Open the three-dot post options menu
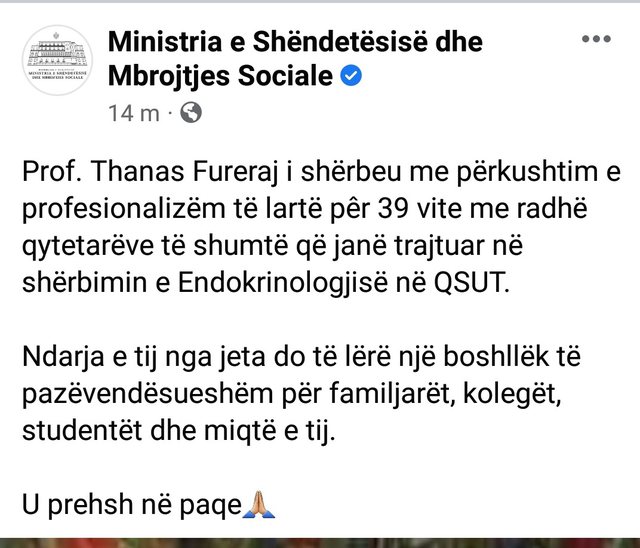Viewport: 640px width, 548px height. 596,39
